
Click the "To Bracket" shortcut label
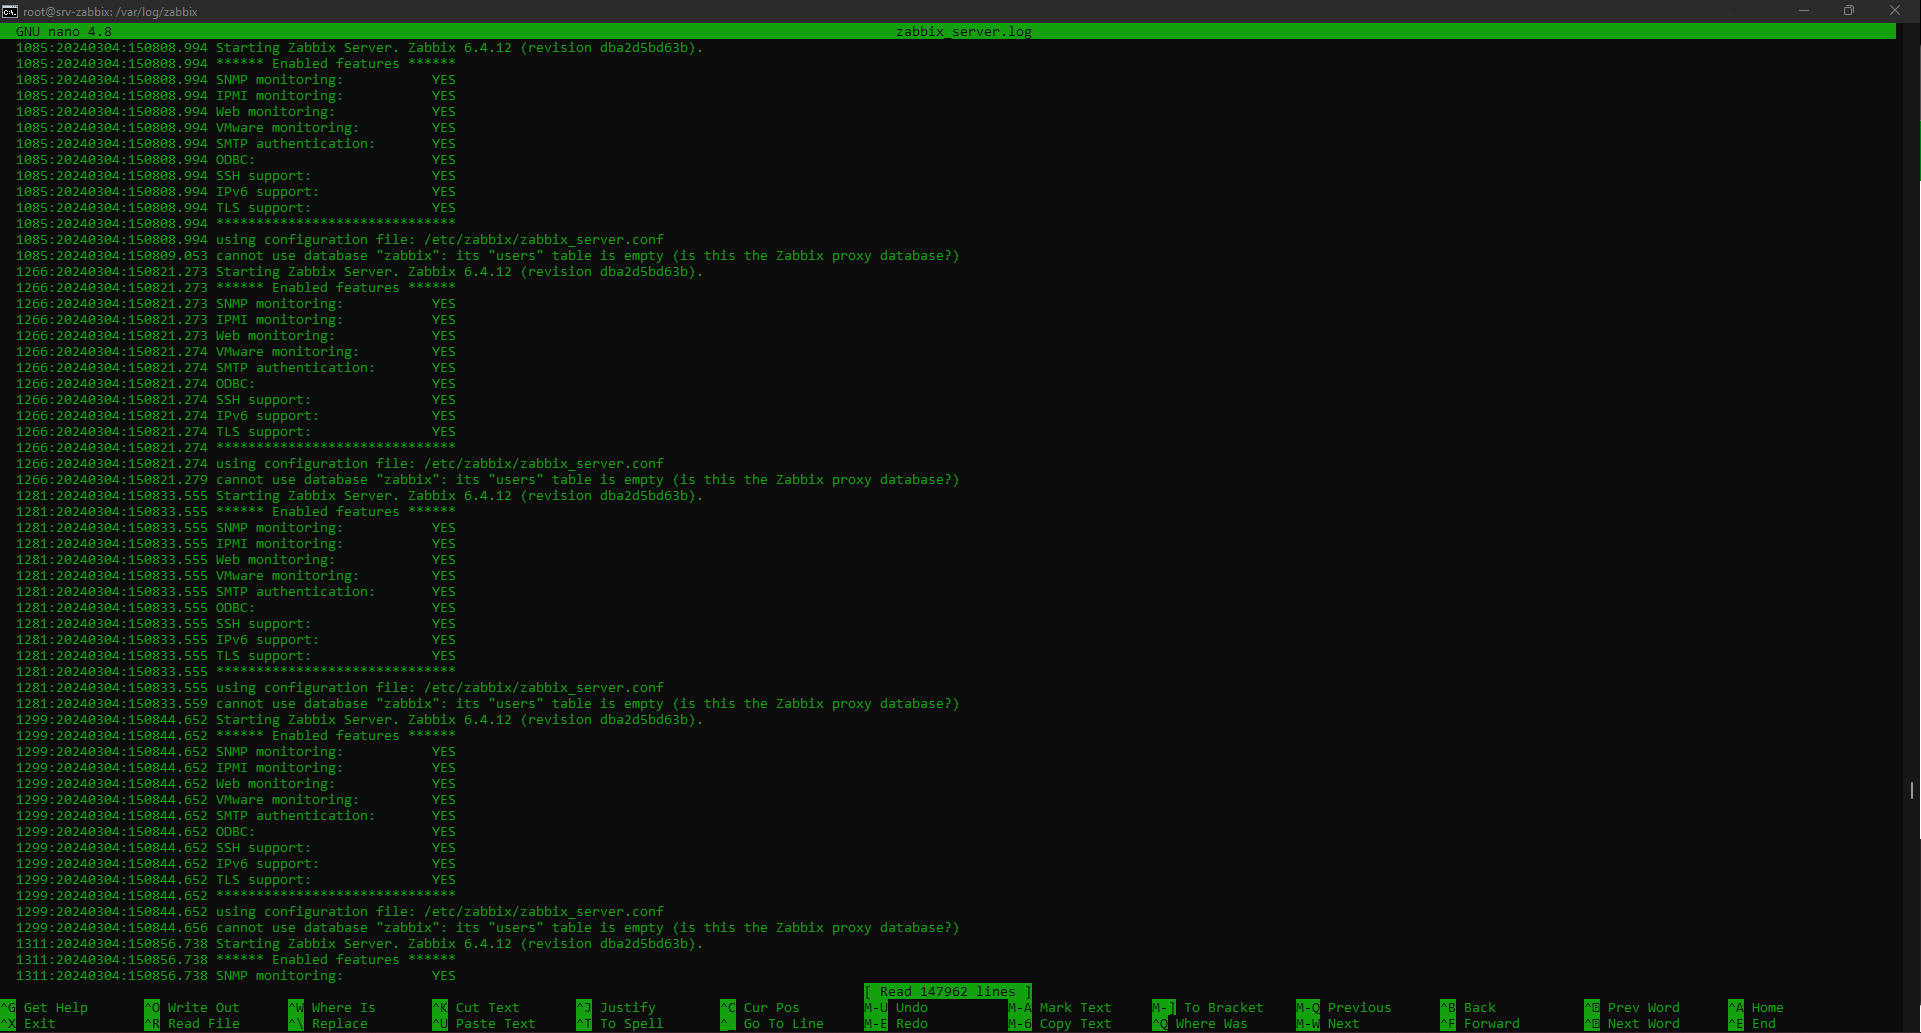tap(1224, 1008)
